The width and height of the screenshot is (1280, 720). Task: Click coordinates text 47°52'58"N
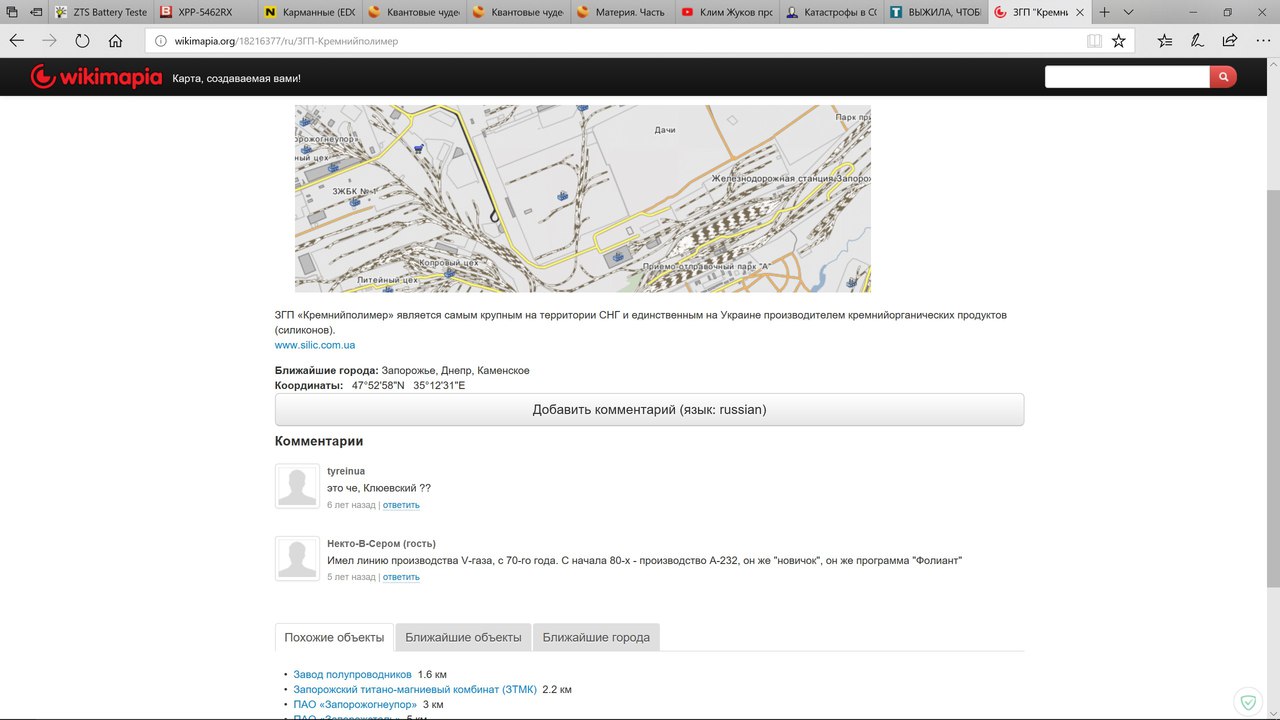pyautogui.click(x=378, y=385)
